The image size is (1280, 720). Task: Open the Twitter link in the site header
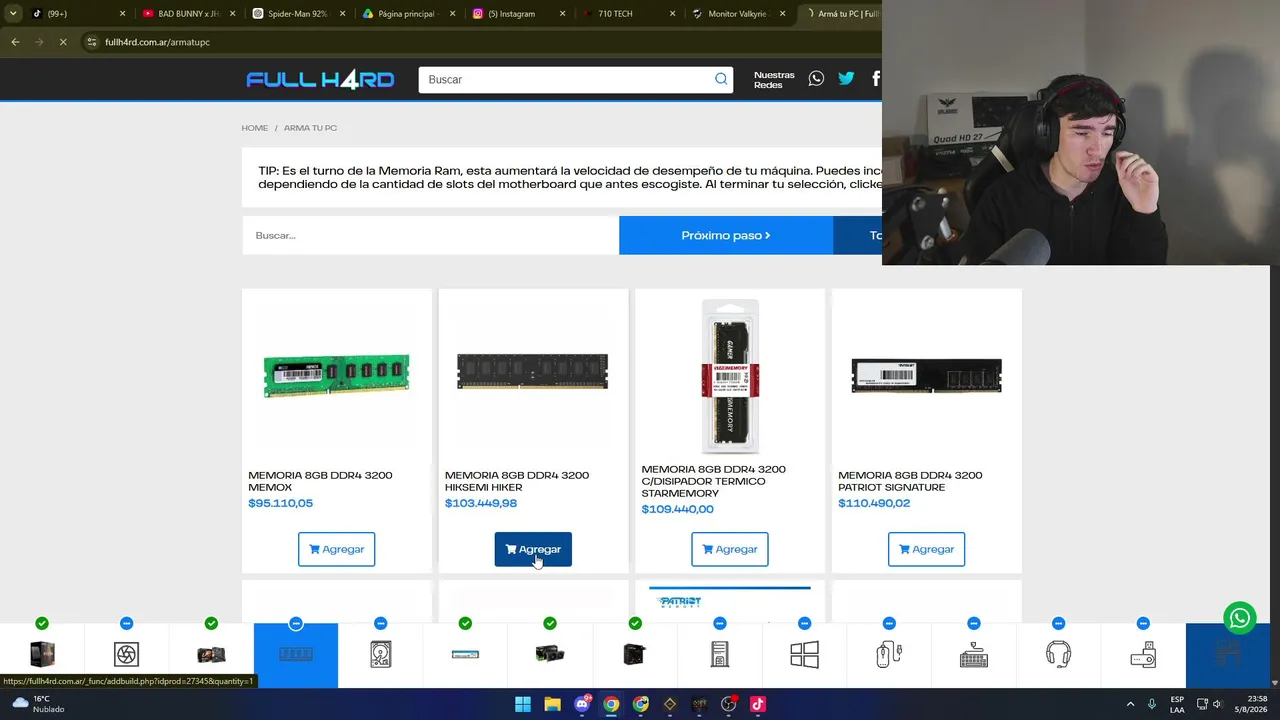coord(846,79)
